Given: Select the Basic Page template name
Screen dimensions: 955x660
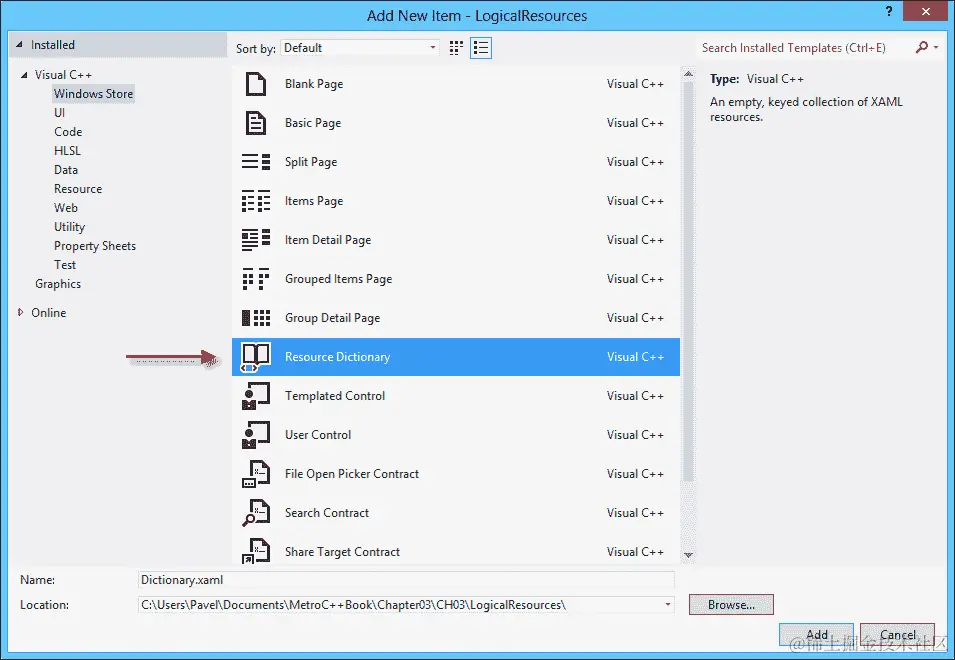Looking at the screenshot, I should pos(313,123).
